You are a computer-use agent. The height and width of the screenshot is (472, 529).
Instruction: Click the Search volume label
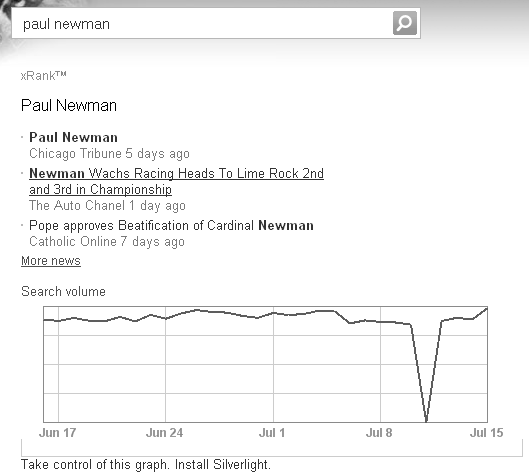click(x=63, y=291)
